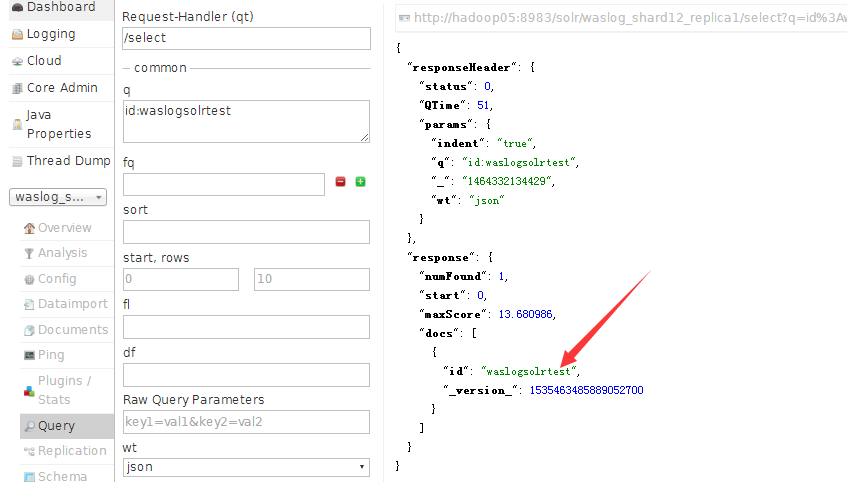Click the fq filter query field
This screenshot has width=847, height=482.
pyautogui.click(x=224, y=185)
